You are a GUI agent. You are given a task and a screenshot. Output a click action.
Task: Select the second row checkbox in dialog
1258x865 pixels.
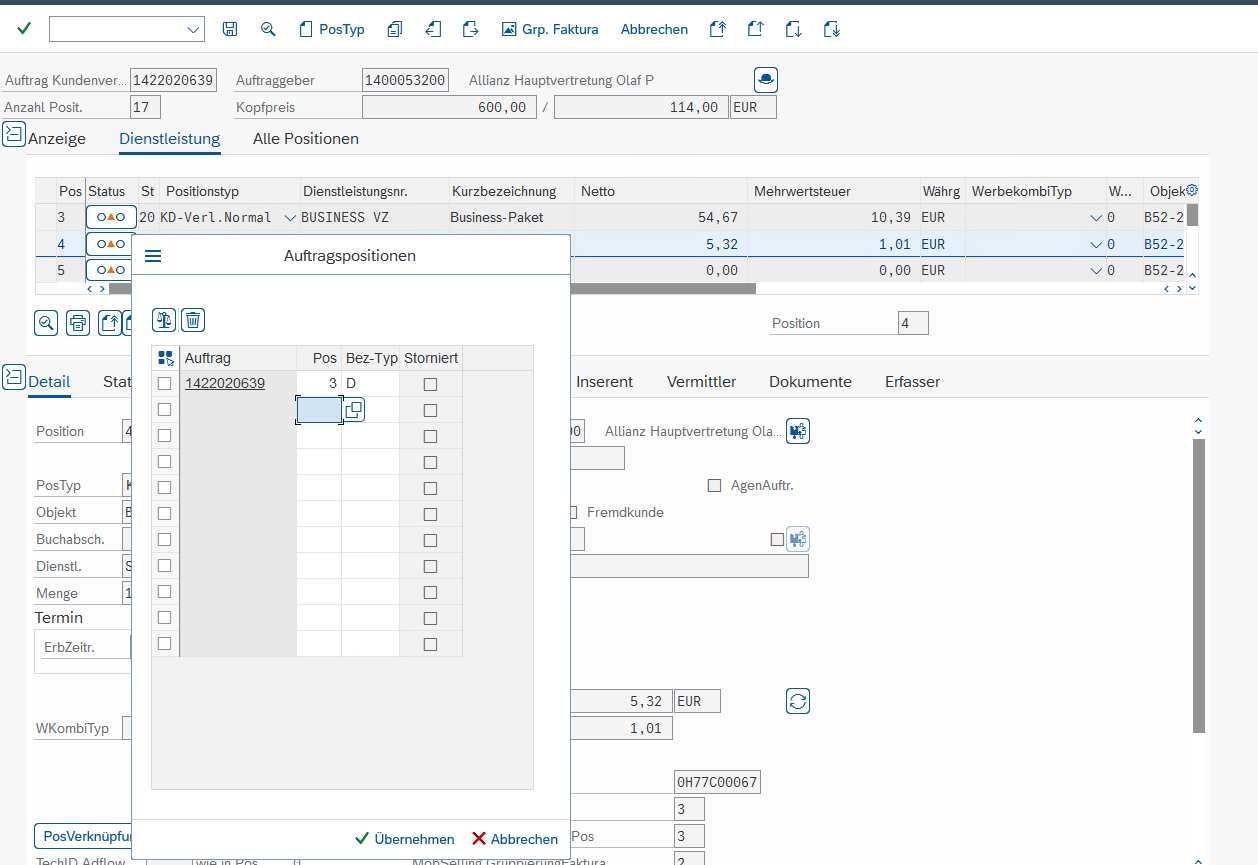click(x=165, y=409)
